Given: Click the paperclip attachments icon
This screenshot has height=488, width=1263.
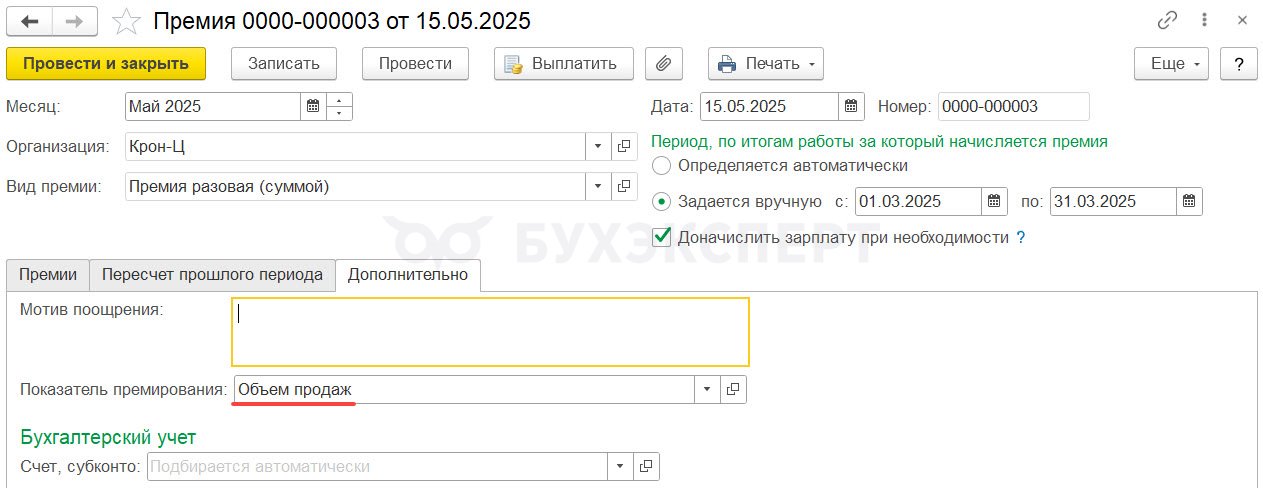Looking at the screenshot, I should pyautogui.click(x=663, y=64).
